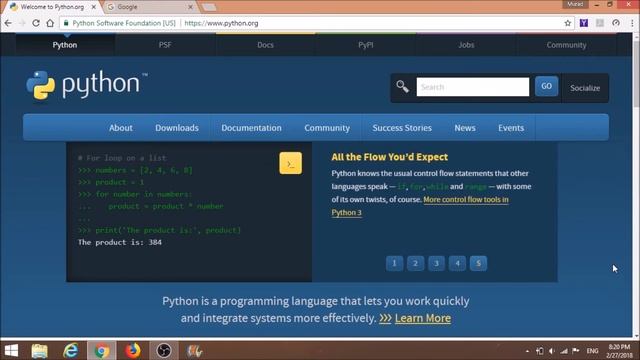640x360 pixels.
Task: Show slide 4 of code examples
Action: pos(458,263)
